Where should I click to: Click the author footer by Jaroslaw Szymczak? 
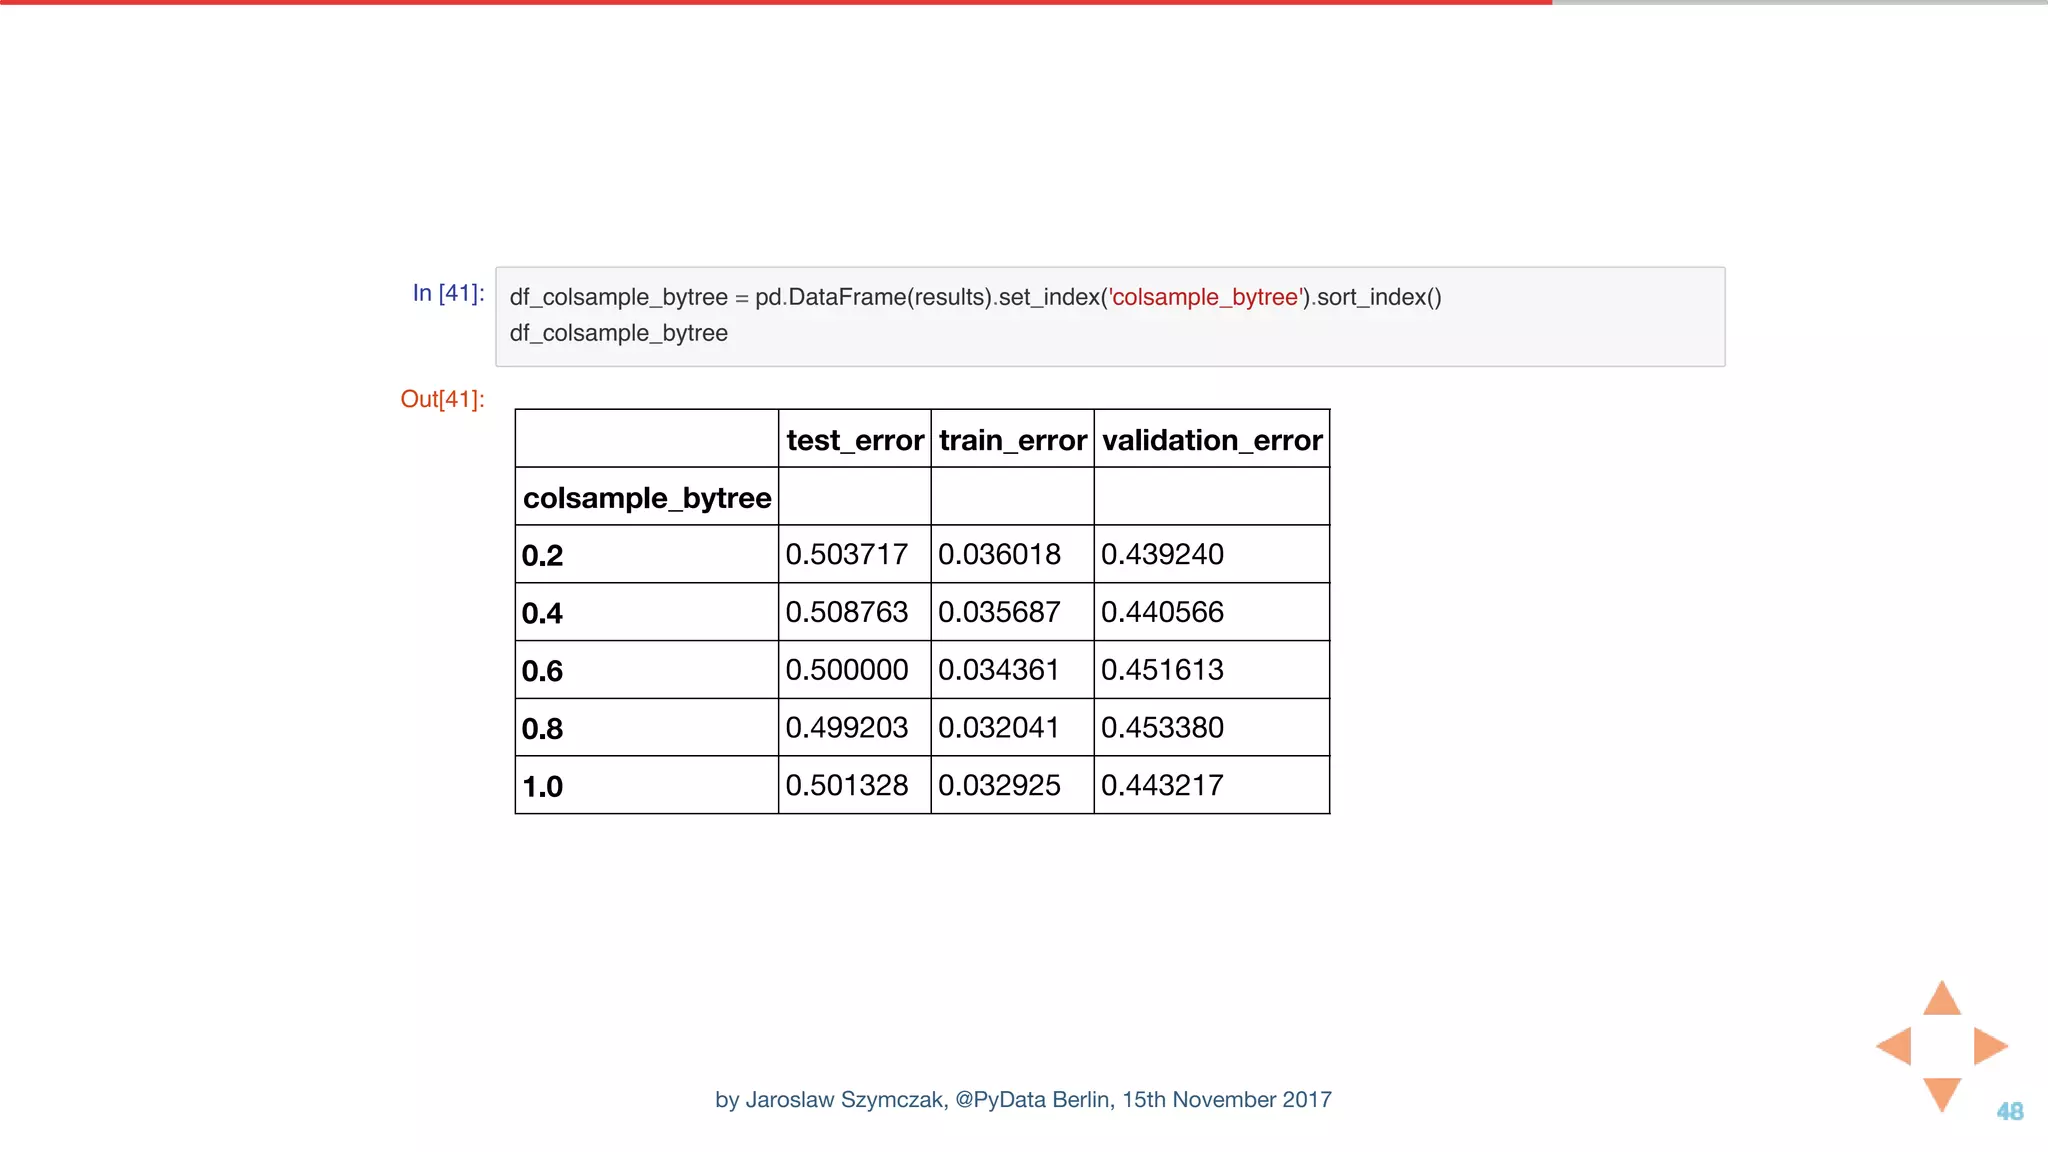[x=1023, y=1100]
